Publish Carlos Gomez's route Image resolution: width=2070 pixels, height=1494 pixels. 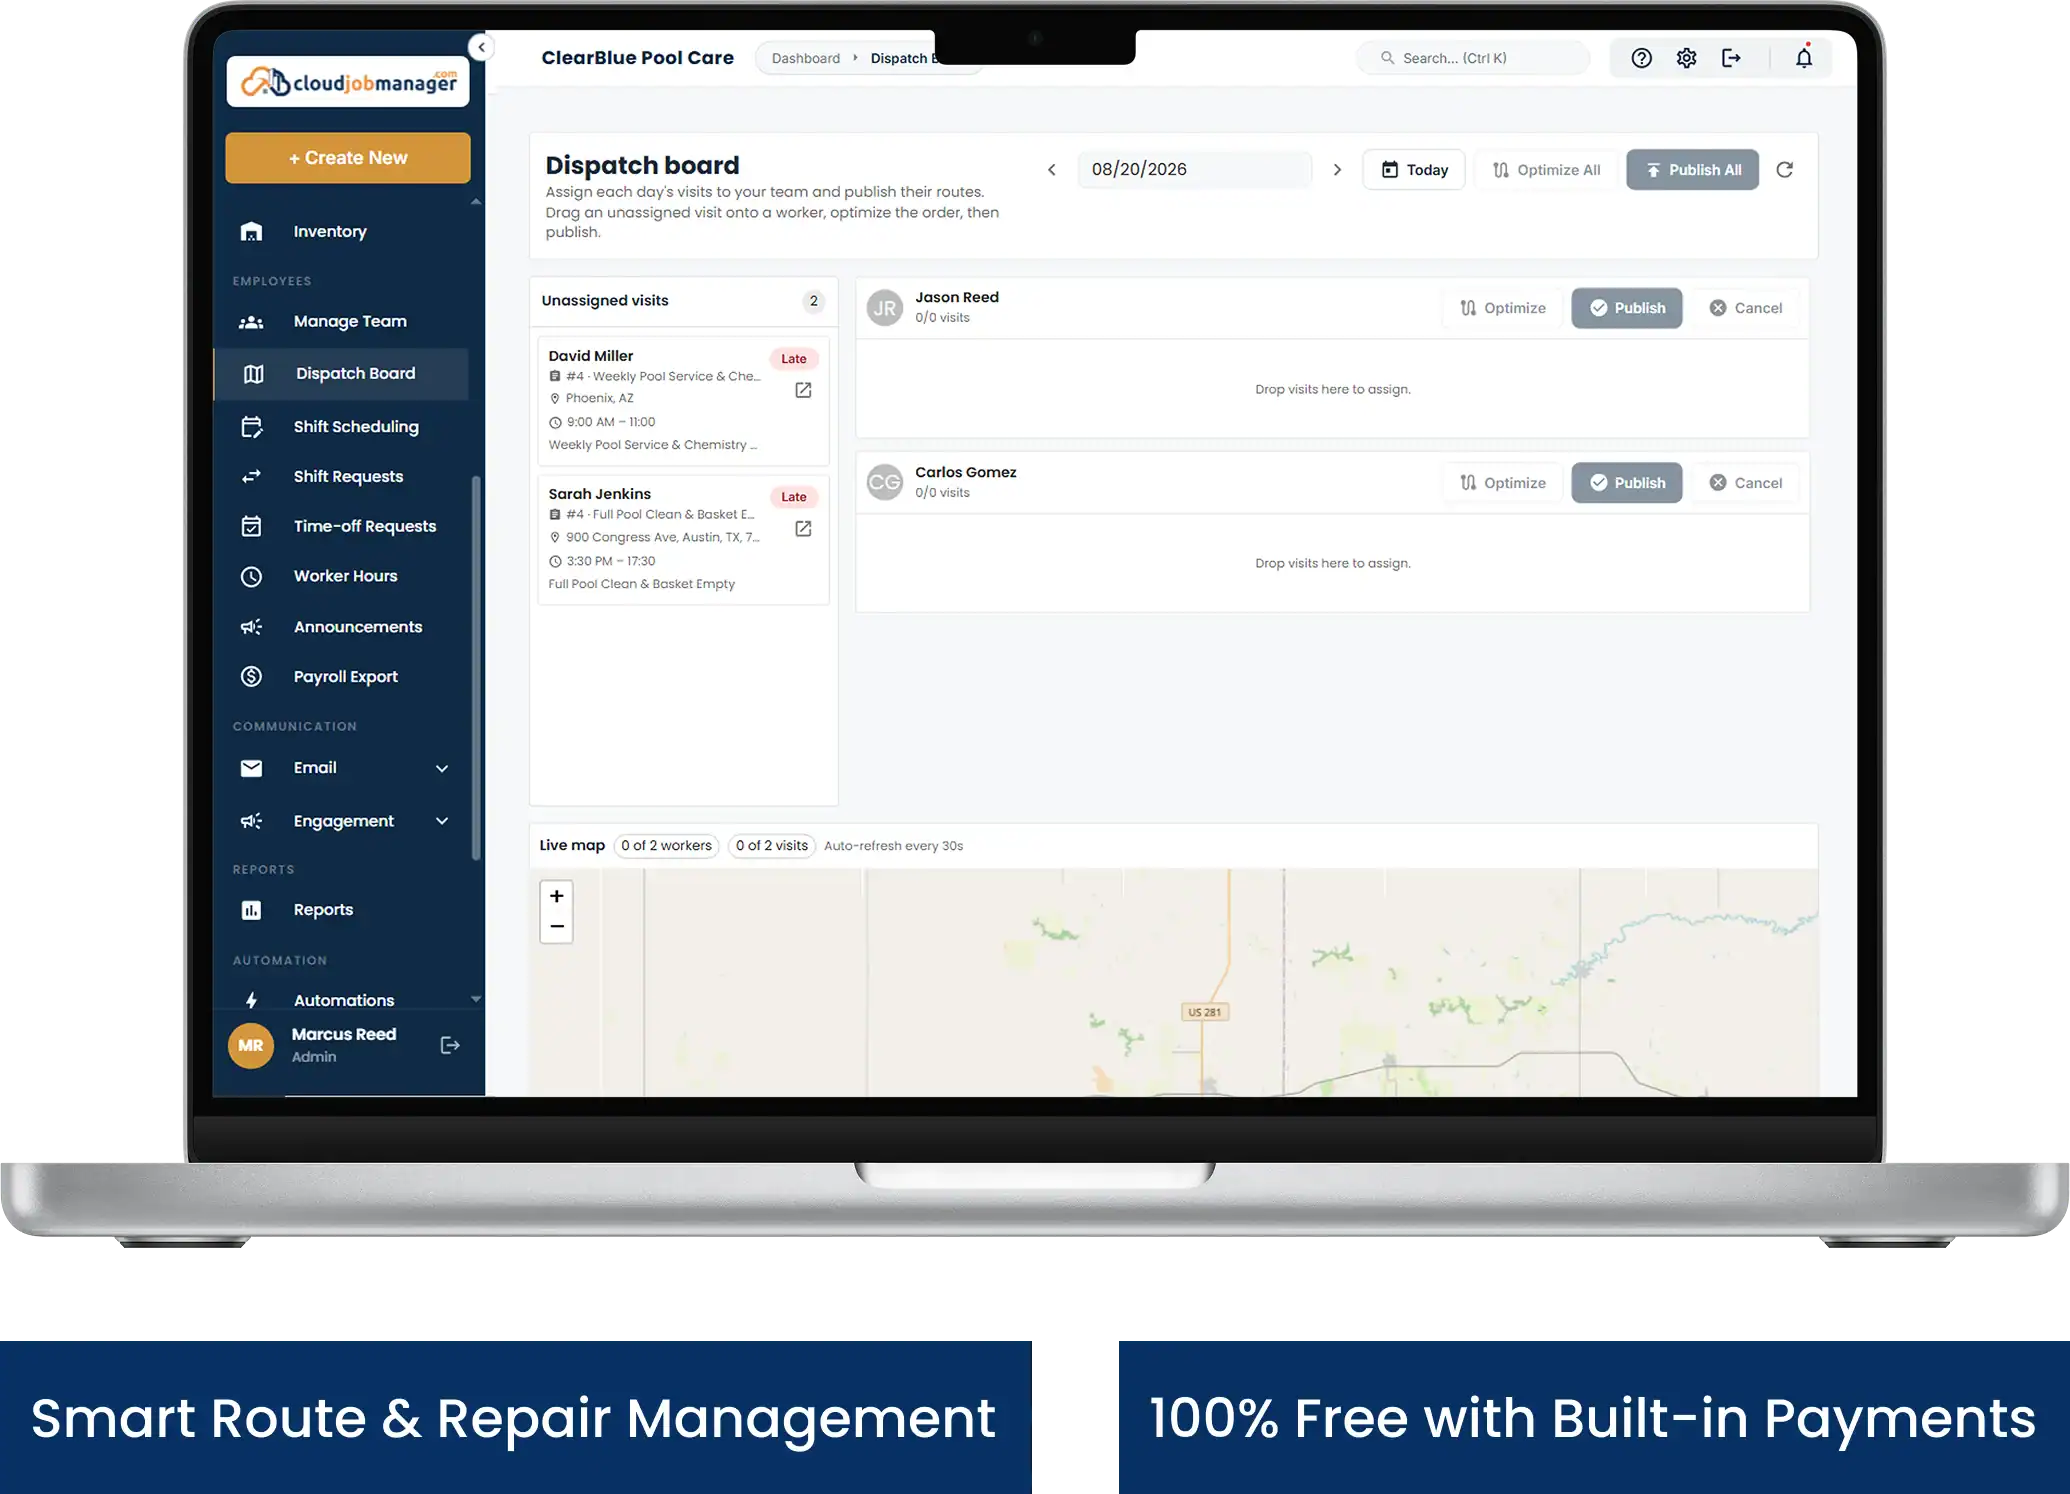click(x=1627, y=483)
